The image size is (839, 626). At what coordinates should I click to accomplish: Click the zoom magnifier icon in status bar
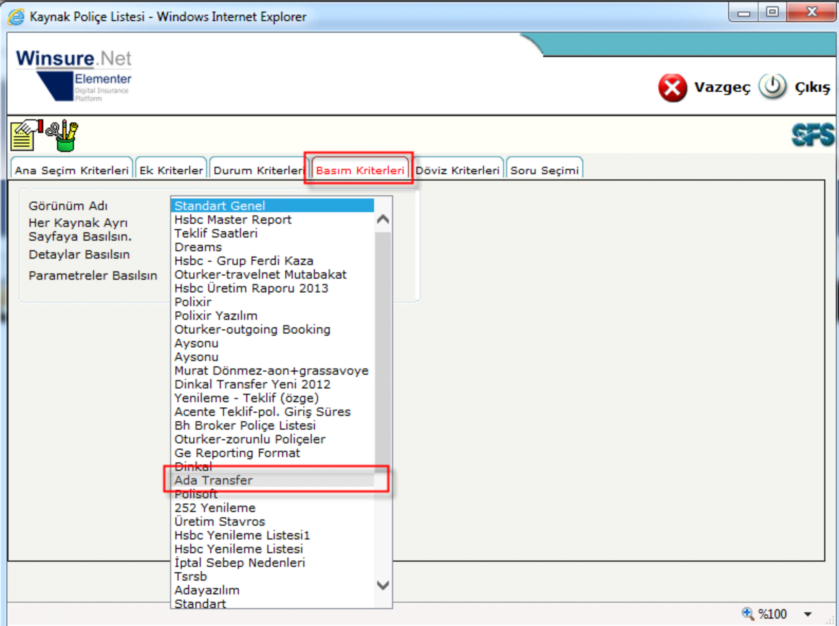coord(748,614)
